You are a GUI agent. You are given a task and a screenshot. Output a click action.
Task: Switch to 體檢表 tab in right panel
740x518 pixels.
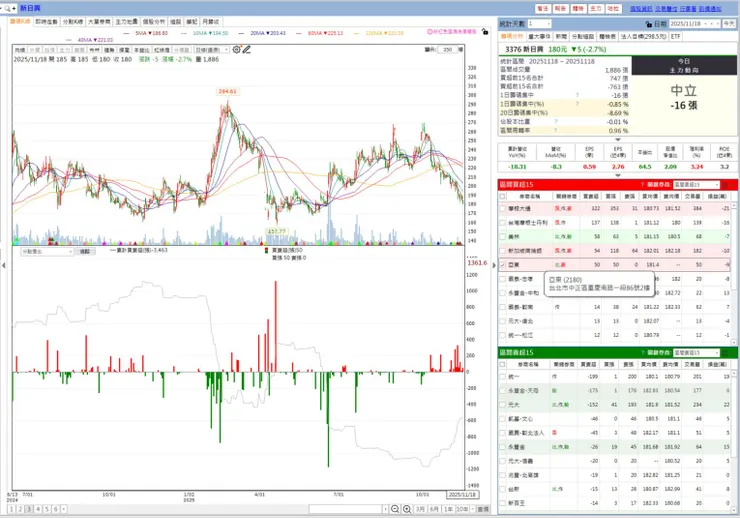click(x=607, y=36)
